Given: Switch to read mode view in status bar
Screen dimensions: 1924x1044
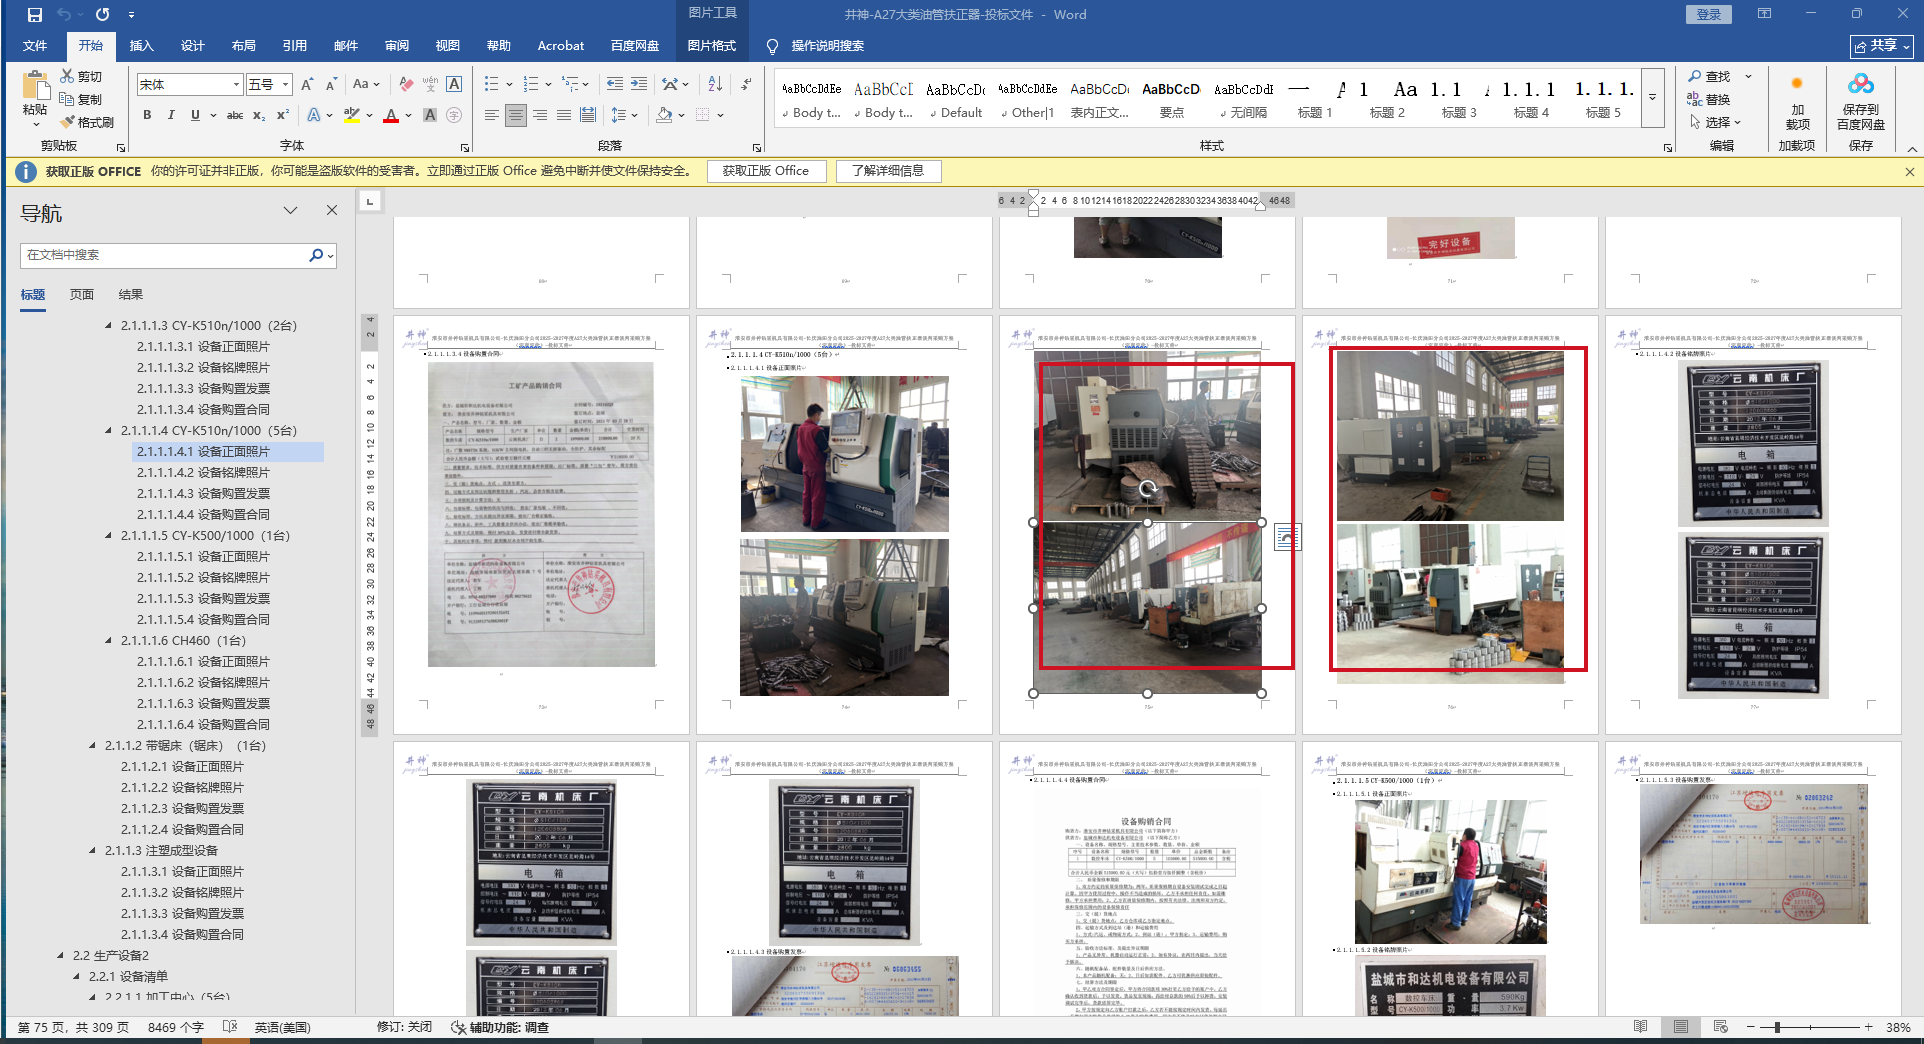Looking at the screenshot, I should pos(1640,1027).
